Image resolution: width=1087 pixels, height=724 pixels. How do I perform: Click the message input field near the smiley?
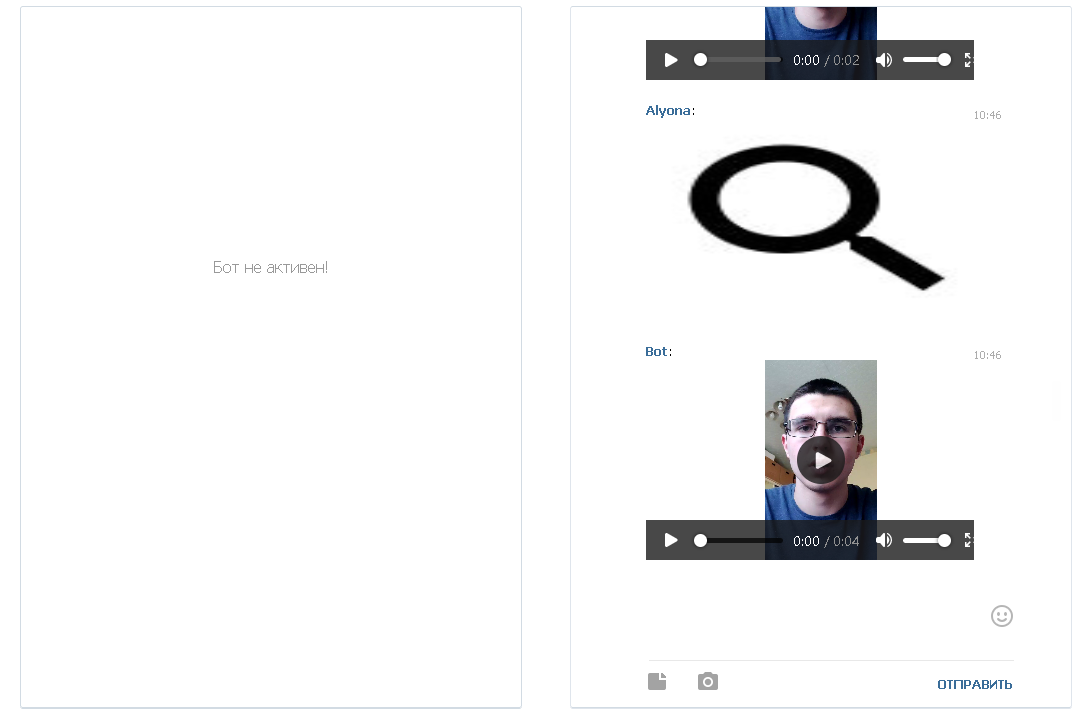coord(830,615)
